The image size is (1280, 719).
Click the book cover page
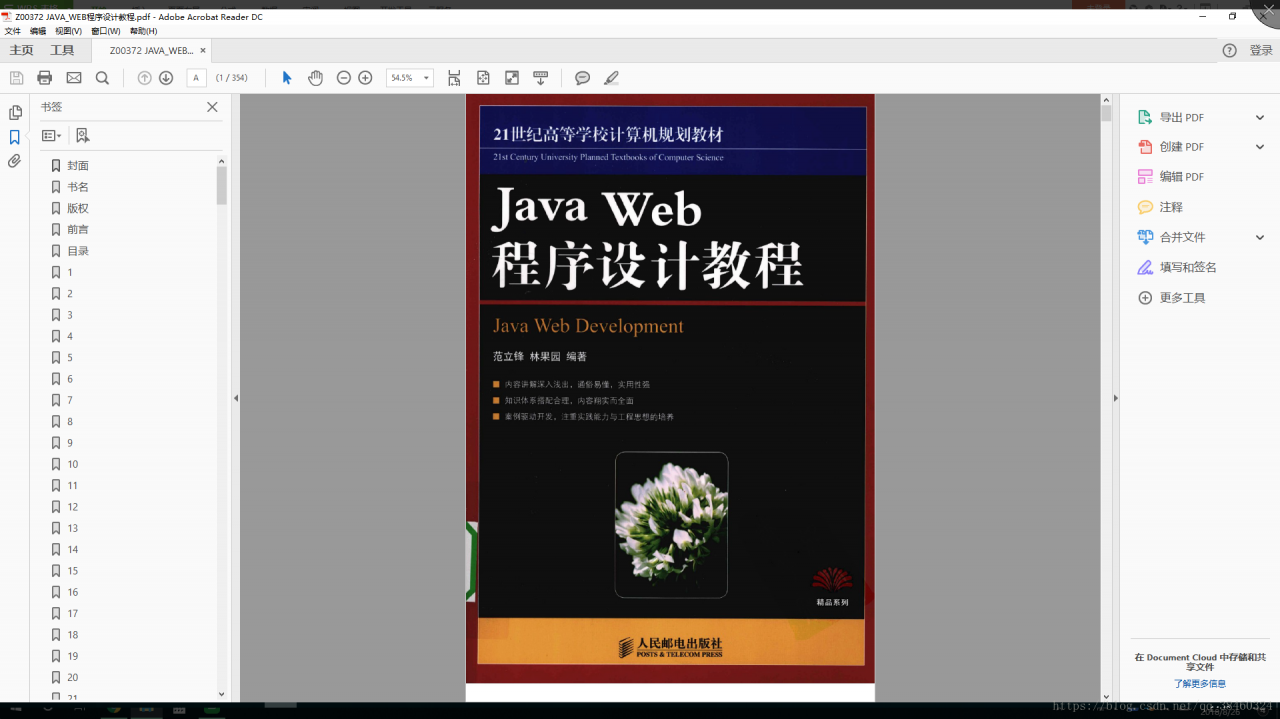[670, 389]
